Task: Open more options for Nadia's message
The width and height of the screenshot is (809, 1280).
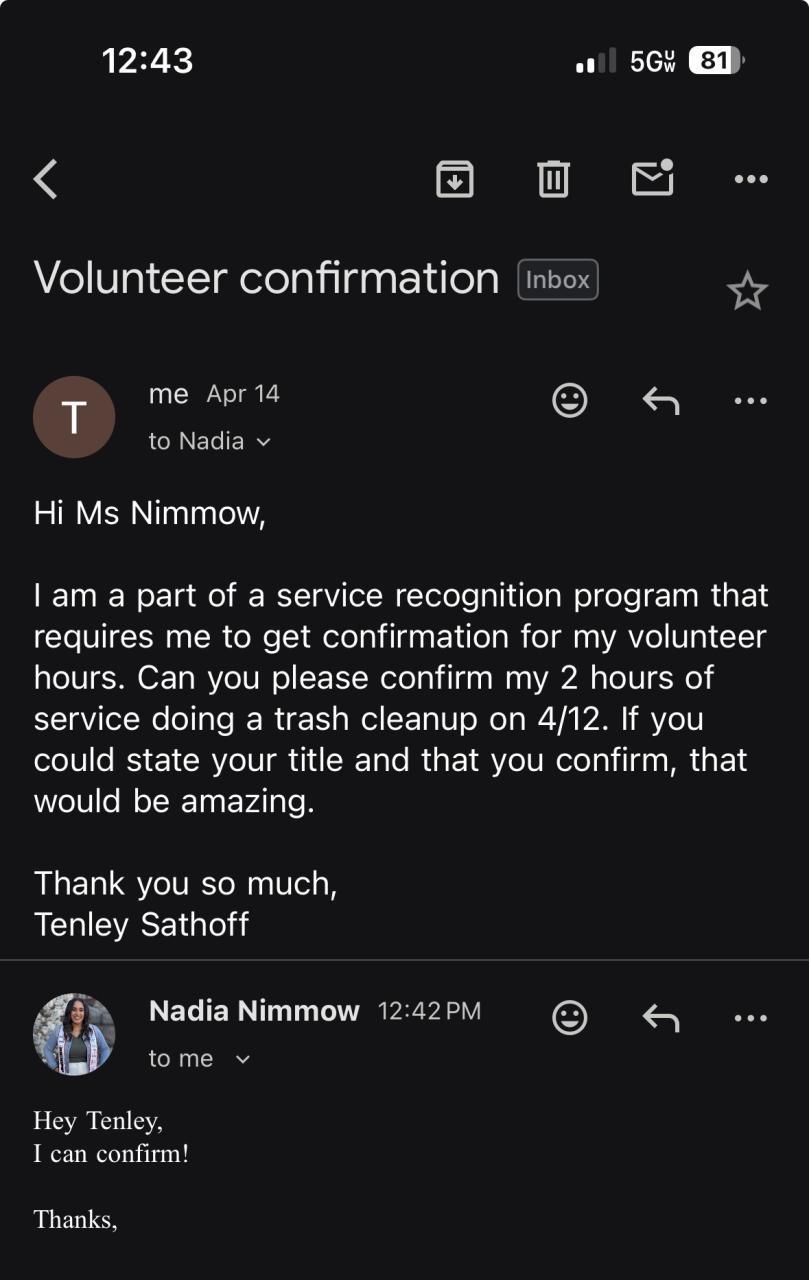Action: pos(750,1018)
